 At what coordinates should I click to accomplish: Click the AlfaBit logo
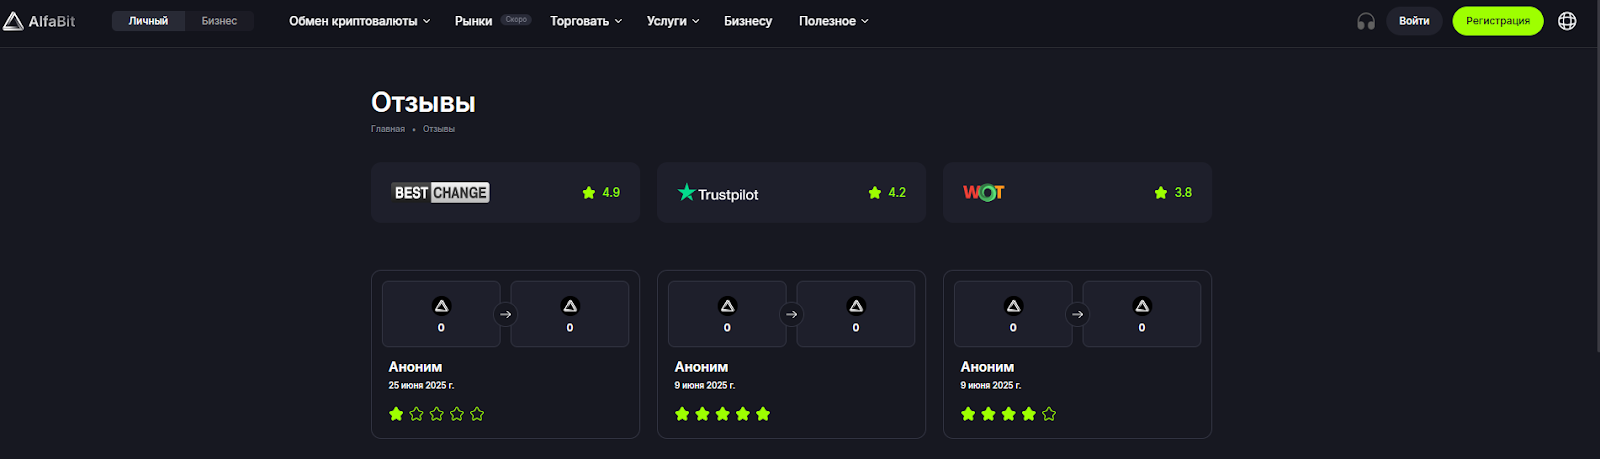point(39,21)
